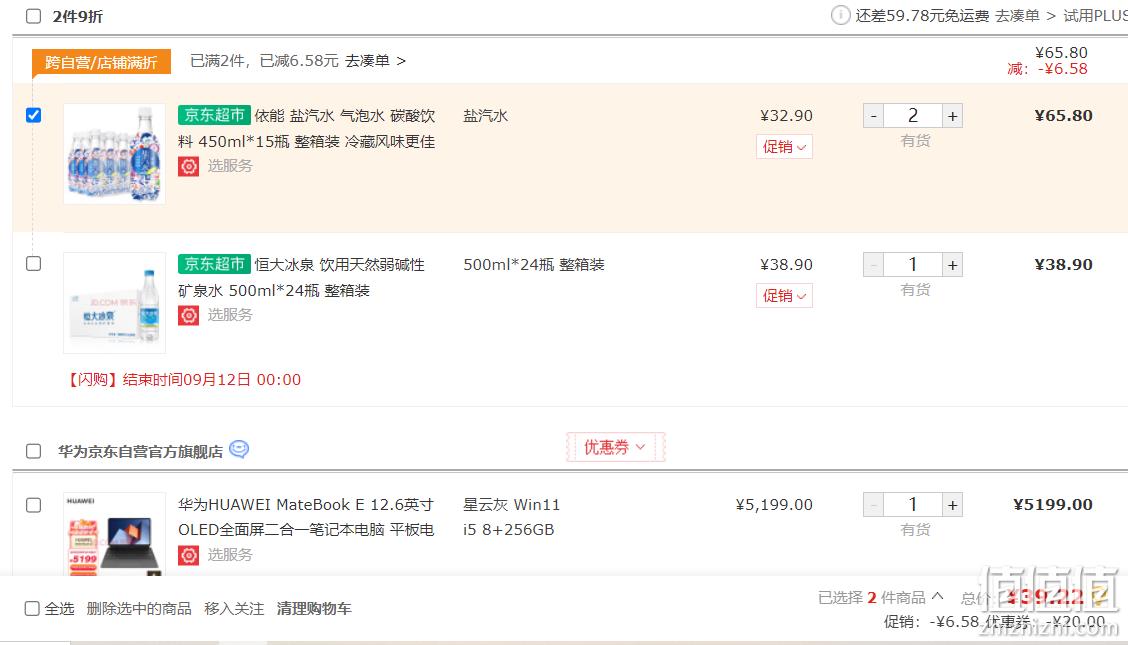1128x645 pixels.
Task: Click the service gear icon for HUAWEI MateBook E
Action: pyautogui.click(x=188, y=555)
